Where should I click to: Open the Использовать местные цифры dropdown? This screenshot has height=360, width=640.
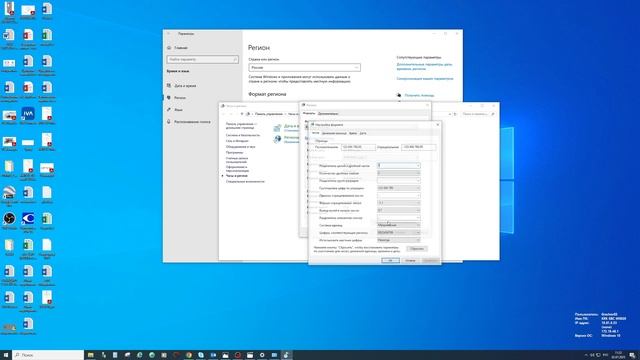tap(398, 240)
